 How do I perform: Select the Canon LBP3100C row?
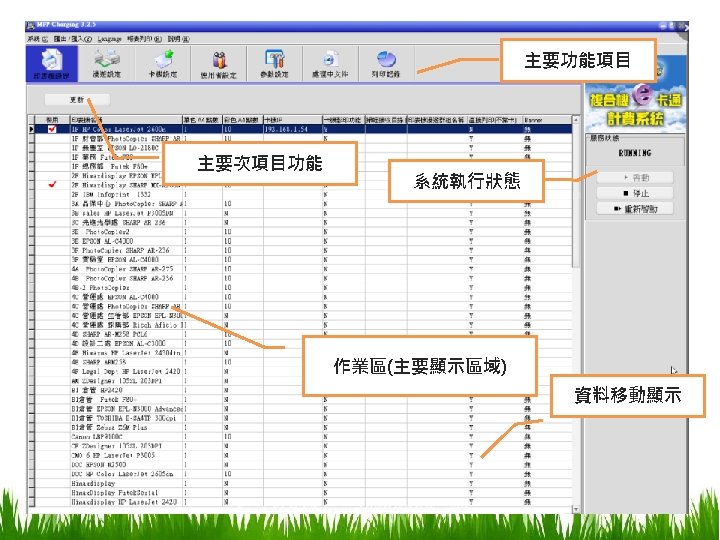pyautogui.click(x=301, y=437)
